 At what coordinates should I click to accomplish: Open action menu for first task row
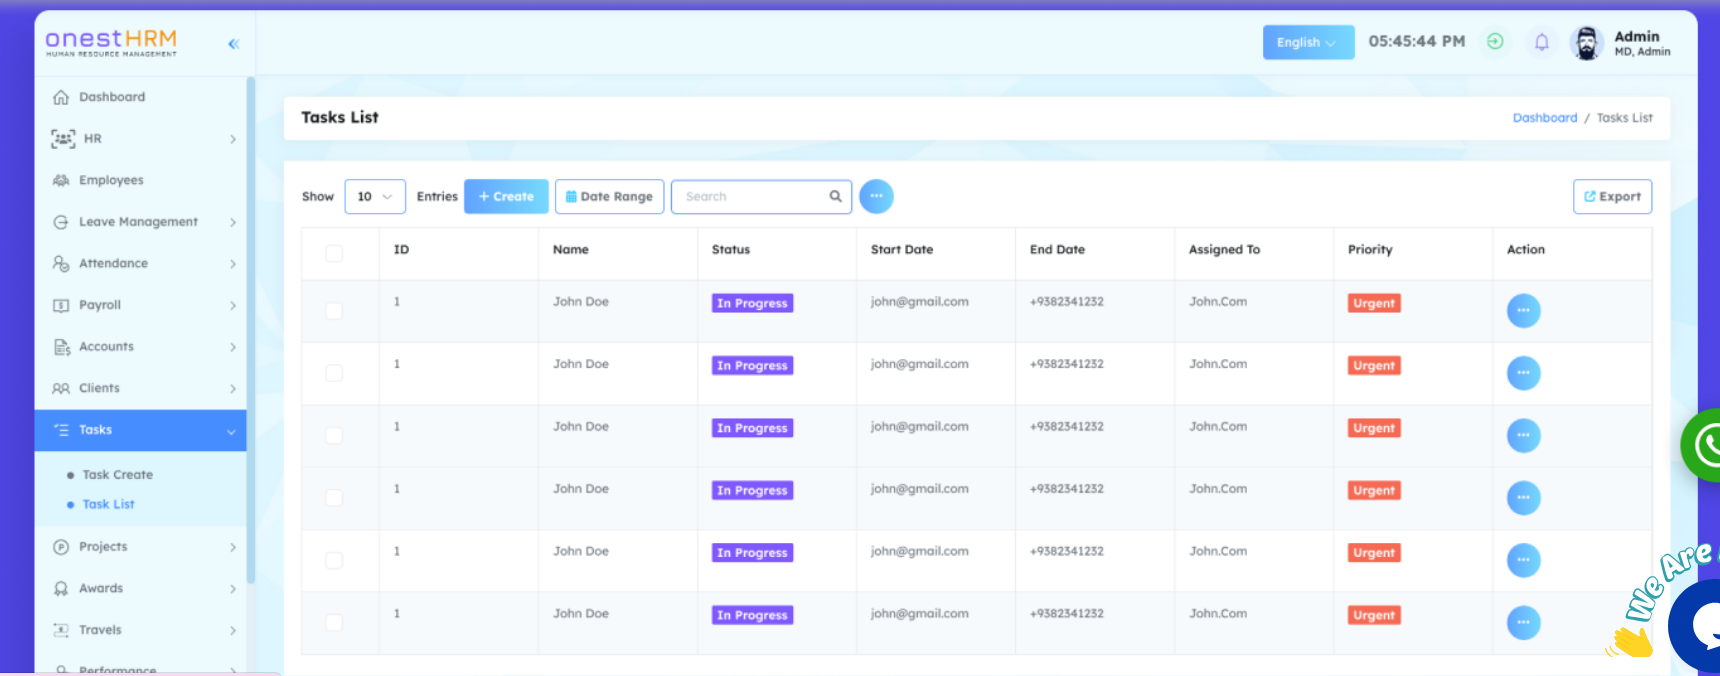click(x=1523, y=310)
